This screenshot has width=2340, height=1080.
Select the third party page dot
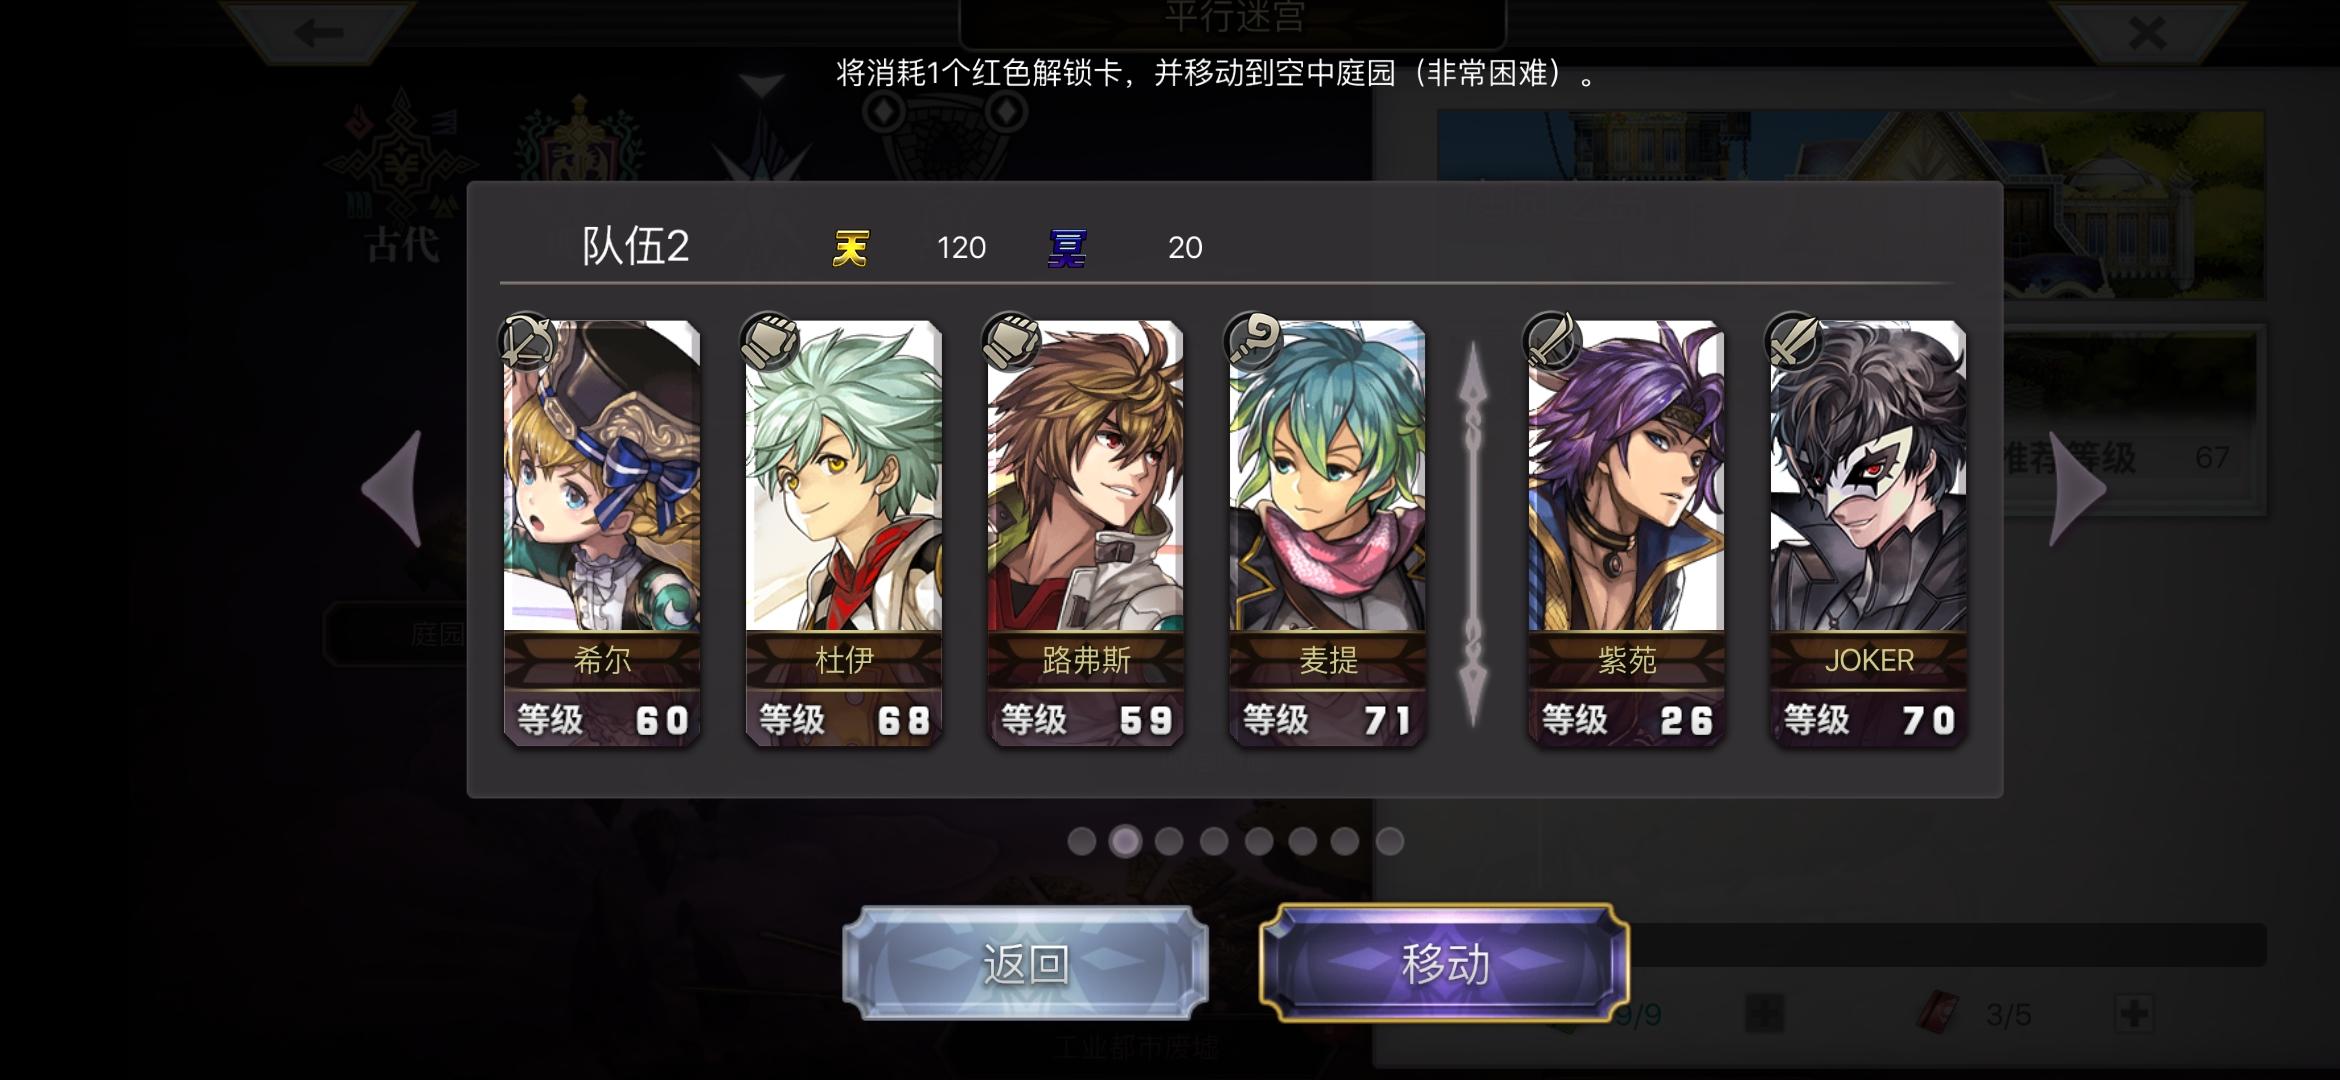coord(1169,841)
